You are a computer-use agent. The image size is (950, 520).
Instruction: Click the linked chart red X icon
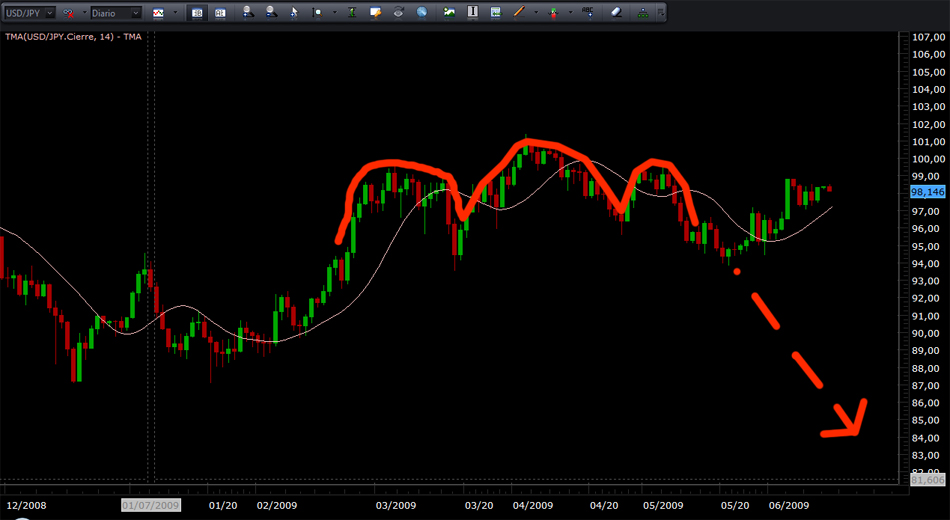[69, 14]
